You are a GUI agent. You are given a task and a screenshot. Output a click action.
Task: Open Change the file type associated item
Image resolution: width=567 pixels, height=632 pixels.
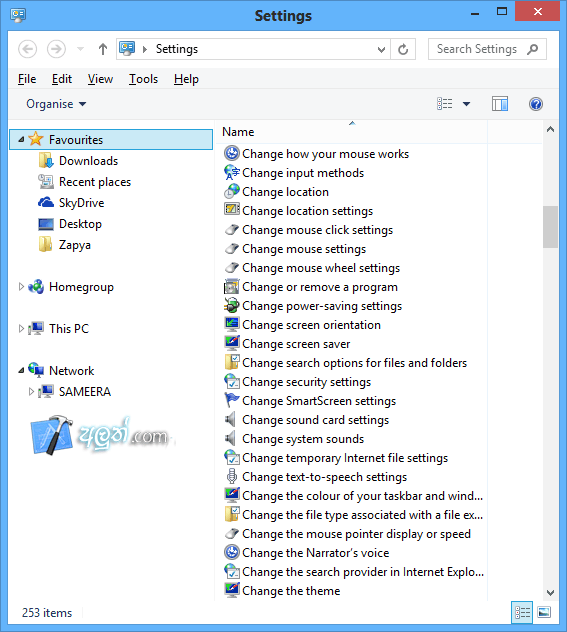click(x=354, y=515)
